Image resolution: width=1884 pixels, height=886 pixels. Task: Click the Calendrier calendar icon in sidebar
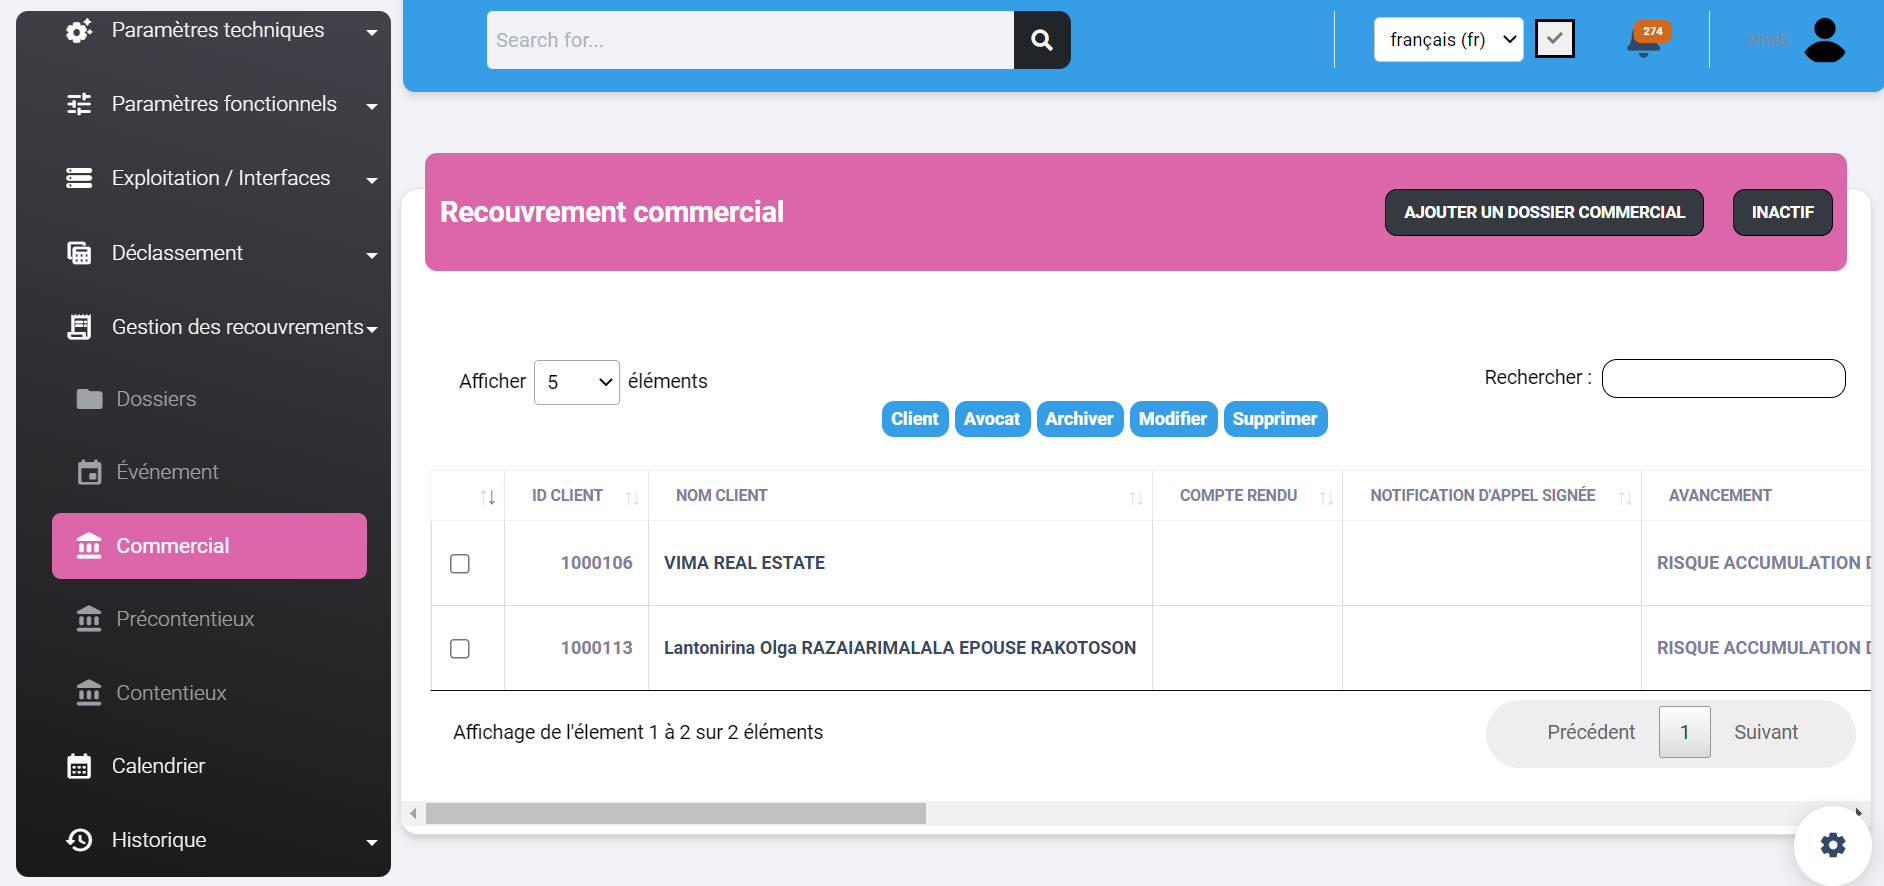point(79,766)
